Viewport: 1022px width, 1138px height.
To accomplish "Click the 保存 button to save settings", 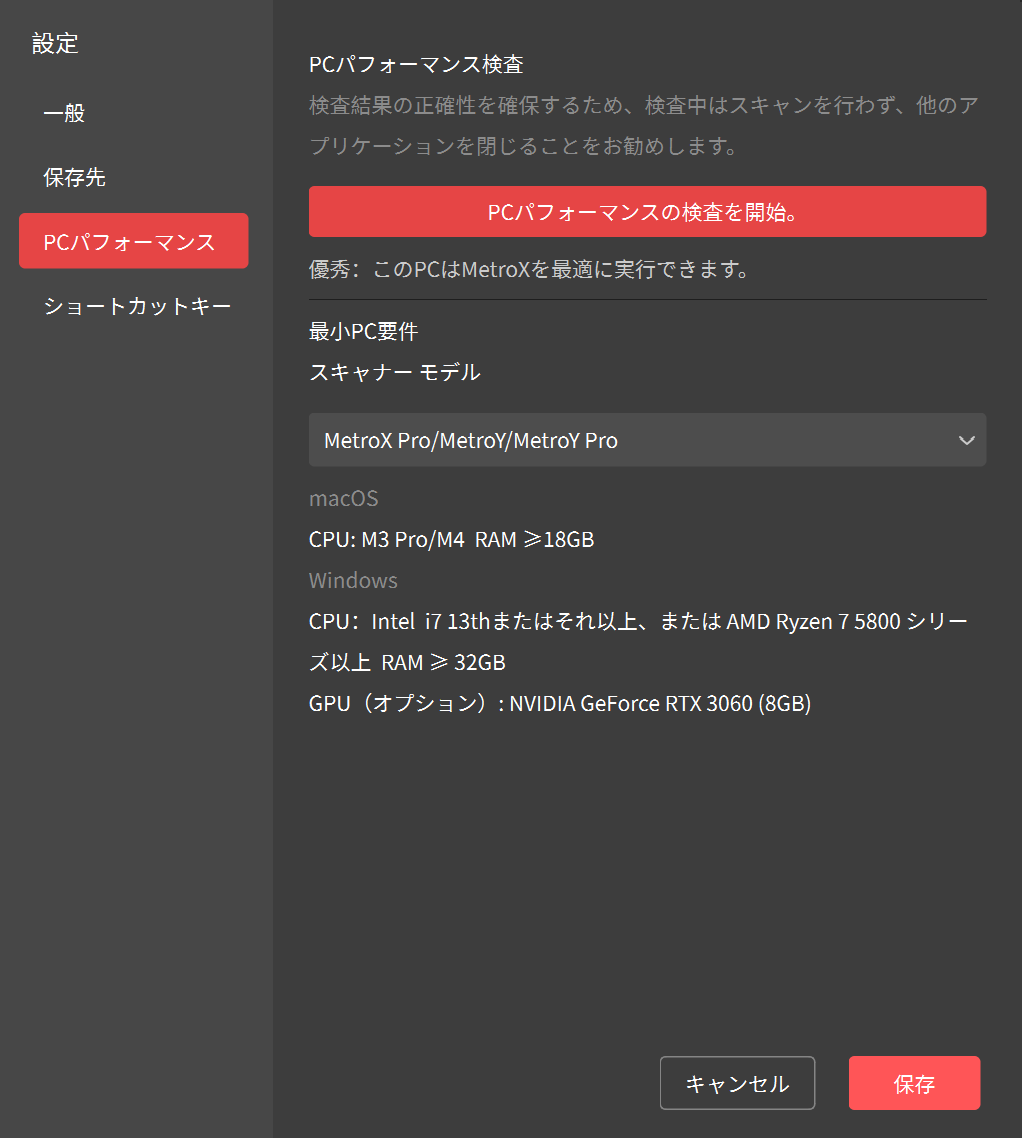I will pos(913,1083).
